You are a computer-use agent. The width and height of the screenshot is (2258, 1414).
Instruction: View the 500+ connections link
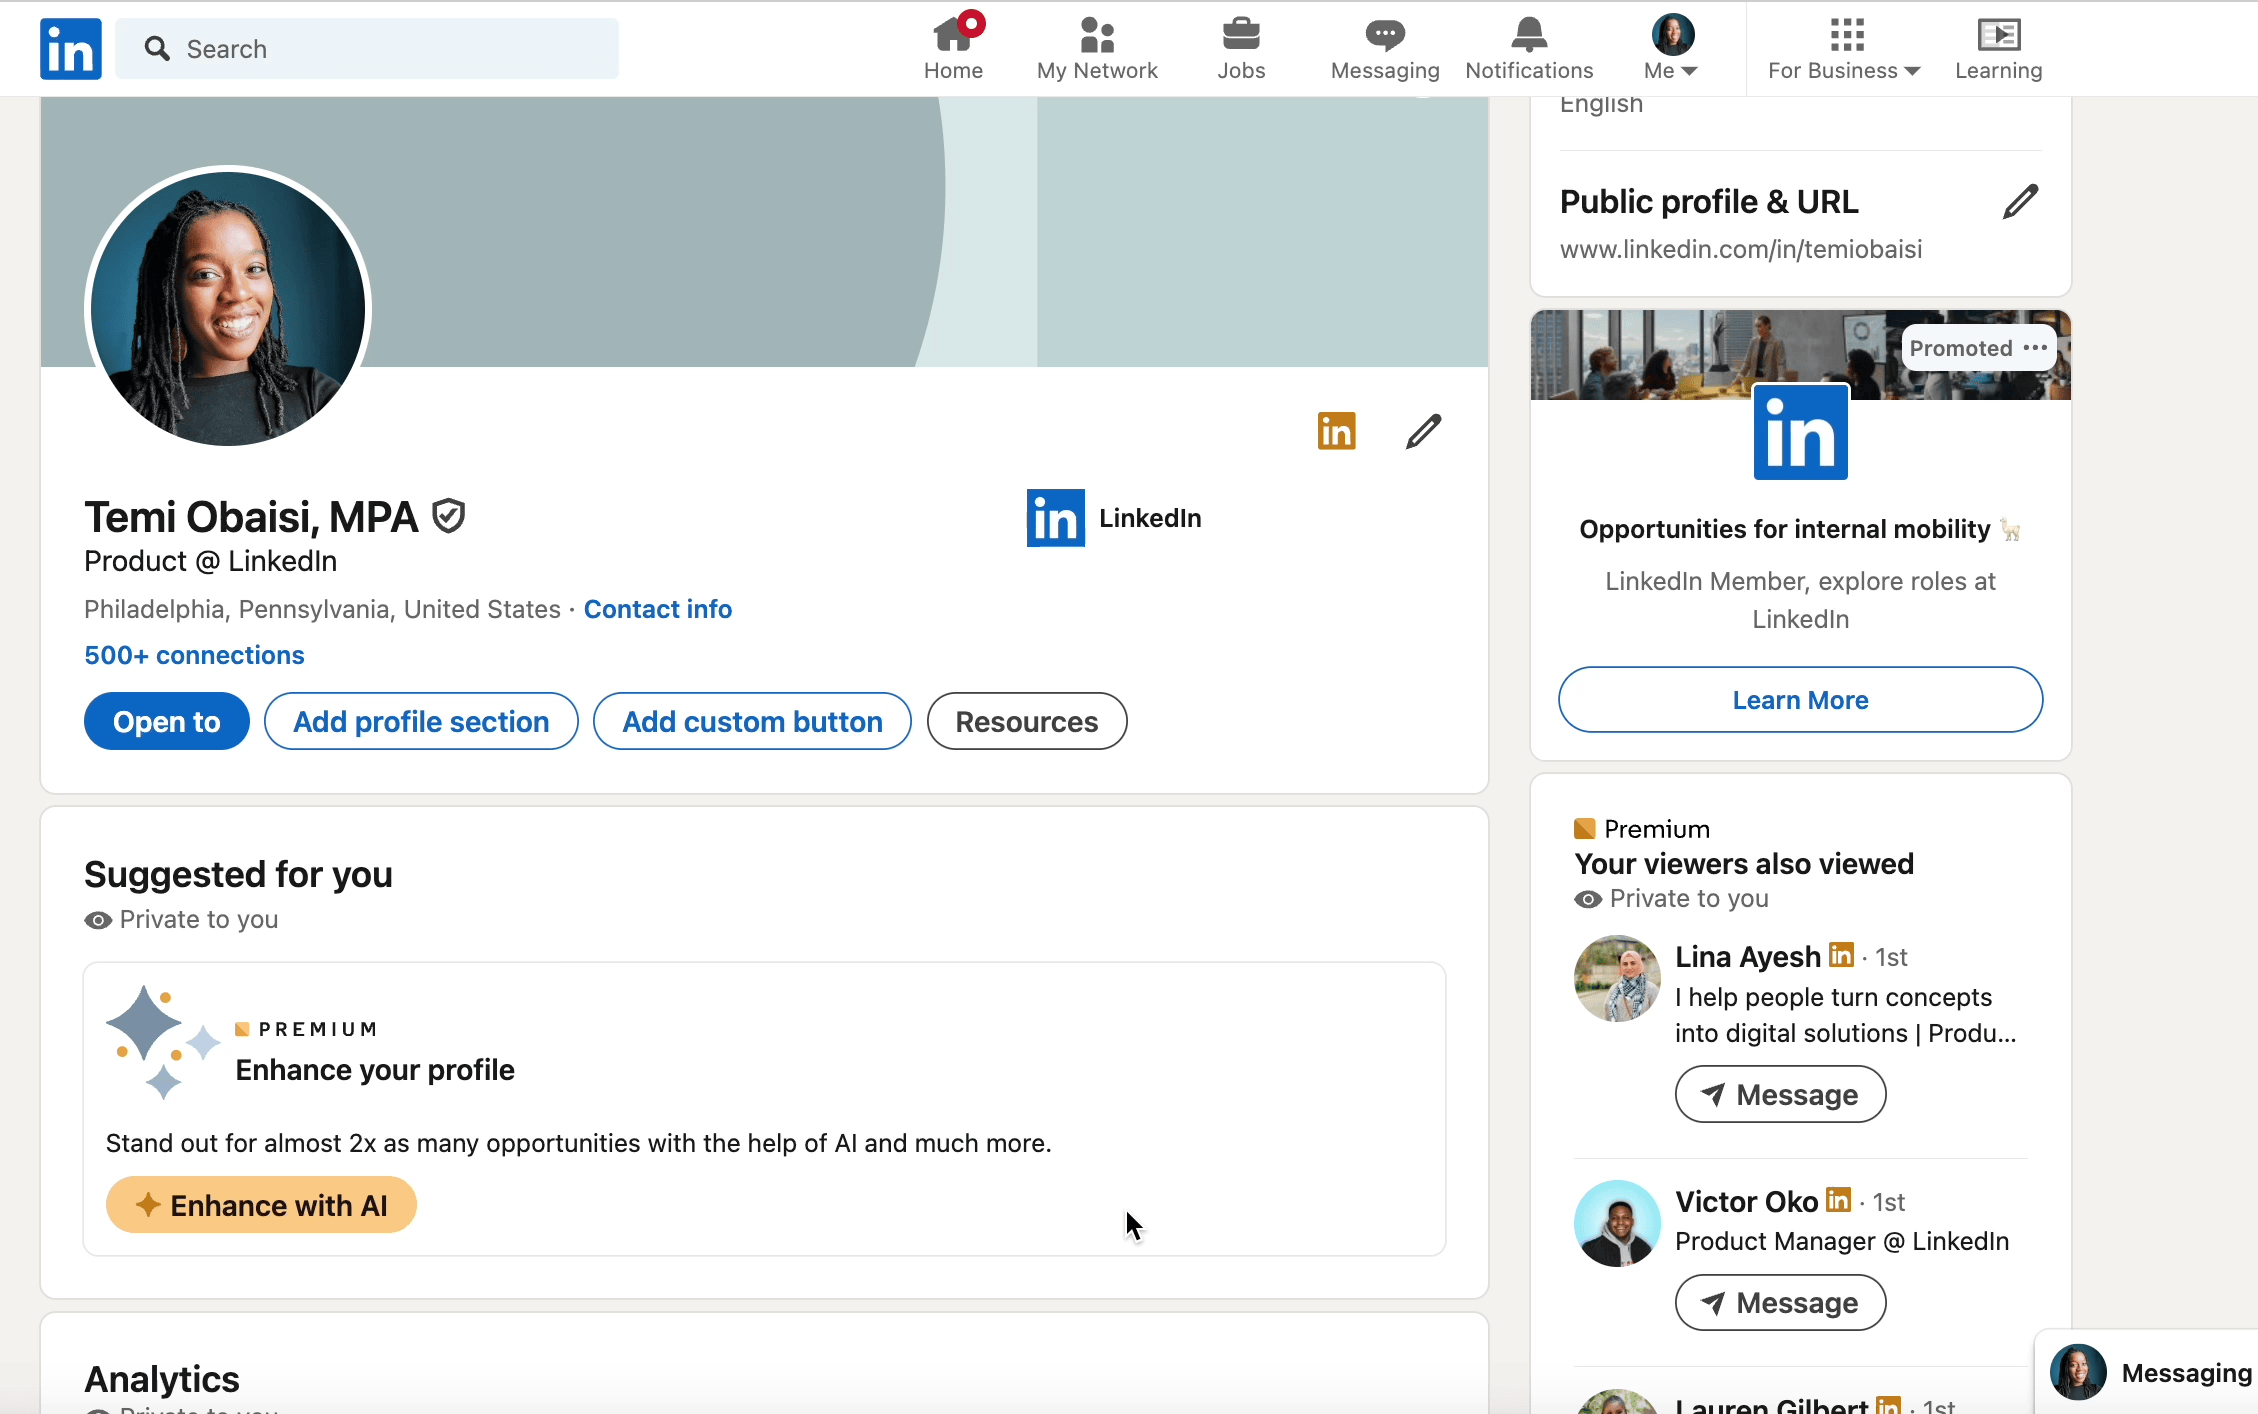194,655
